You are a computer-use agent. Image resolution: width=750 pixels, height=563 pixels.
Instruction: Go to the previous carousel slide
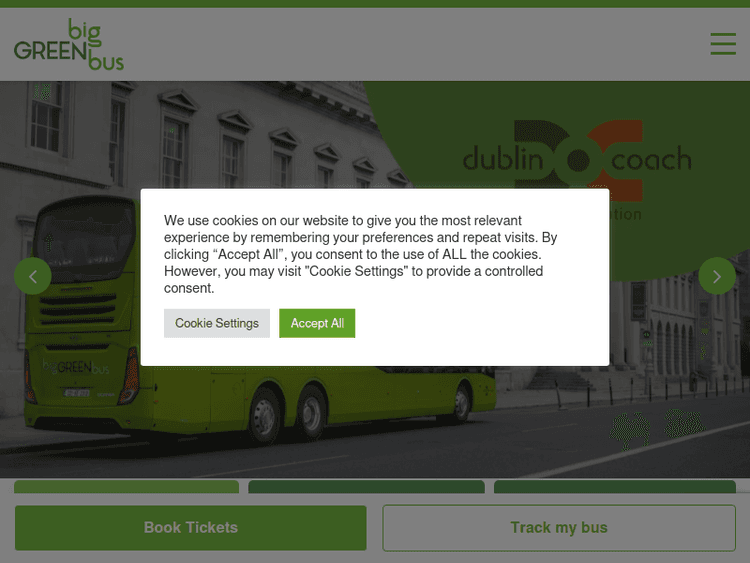32,276
